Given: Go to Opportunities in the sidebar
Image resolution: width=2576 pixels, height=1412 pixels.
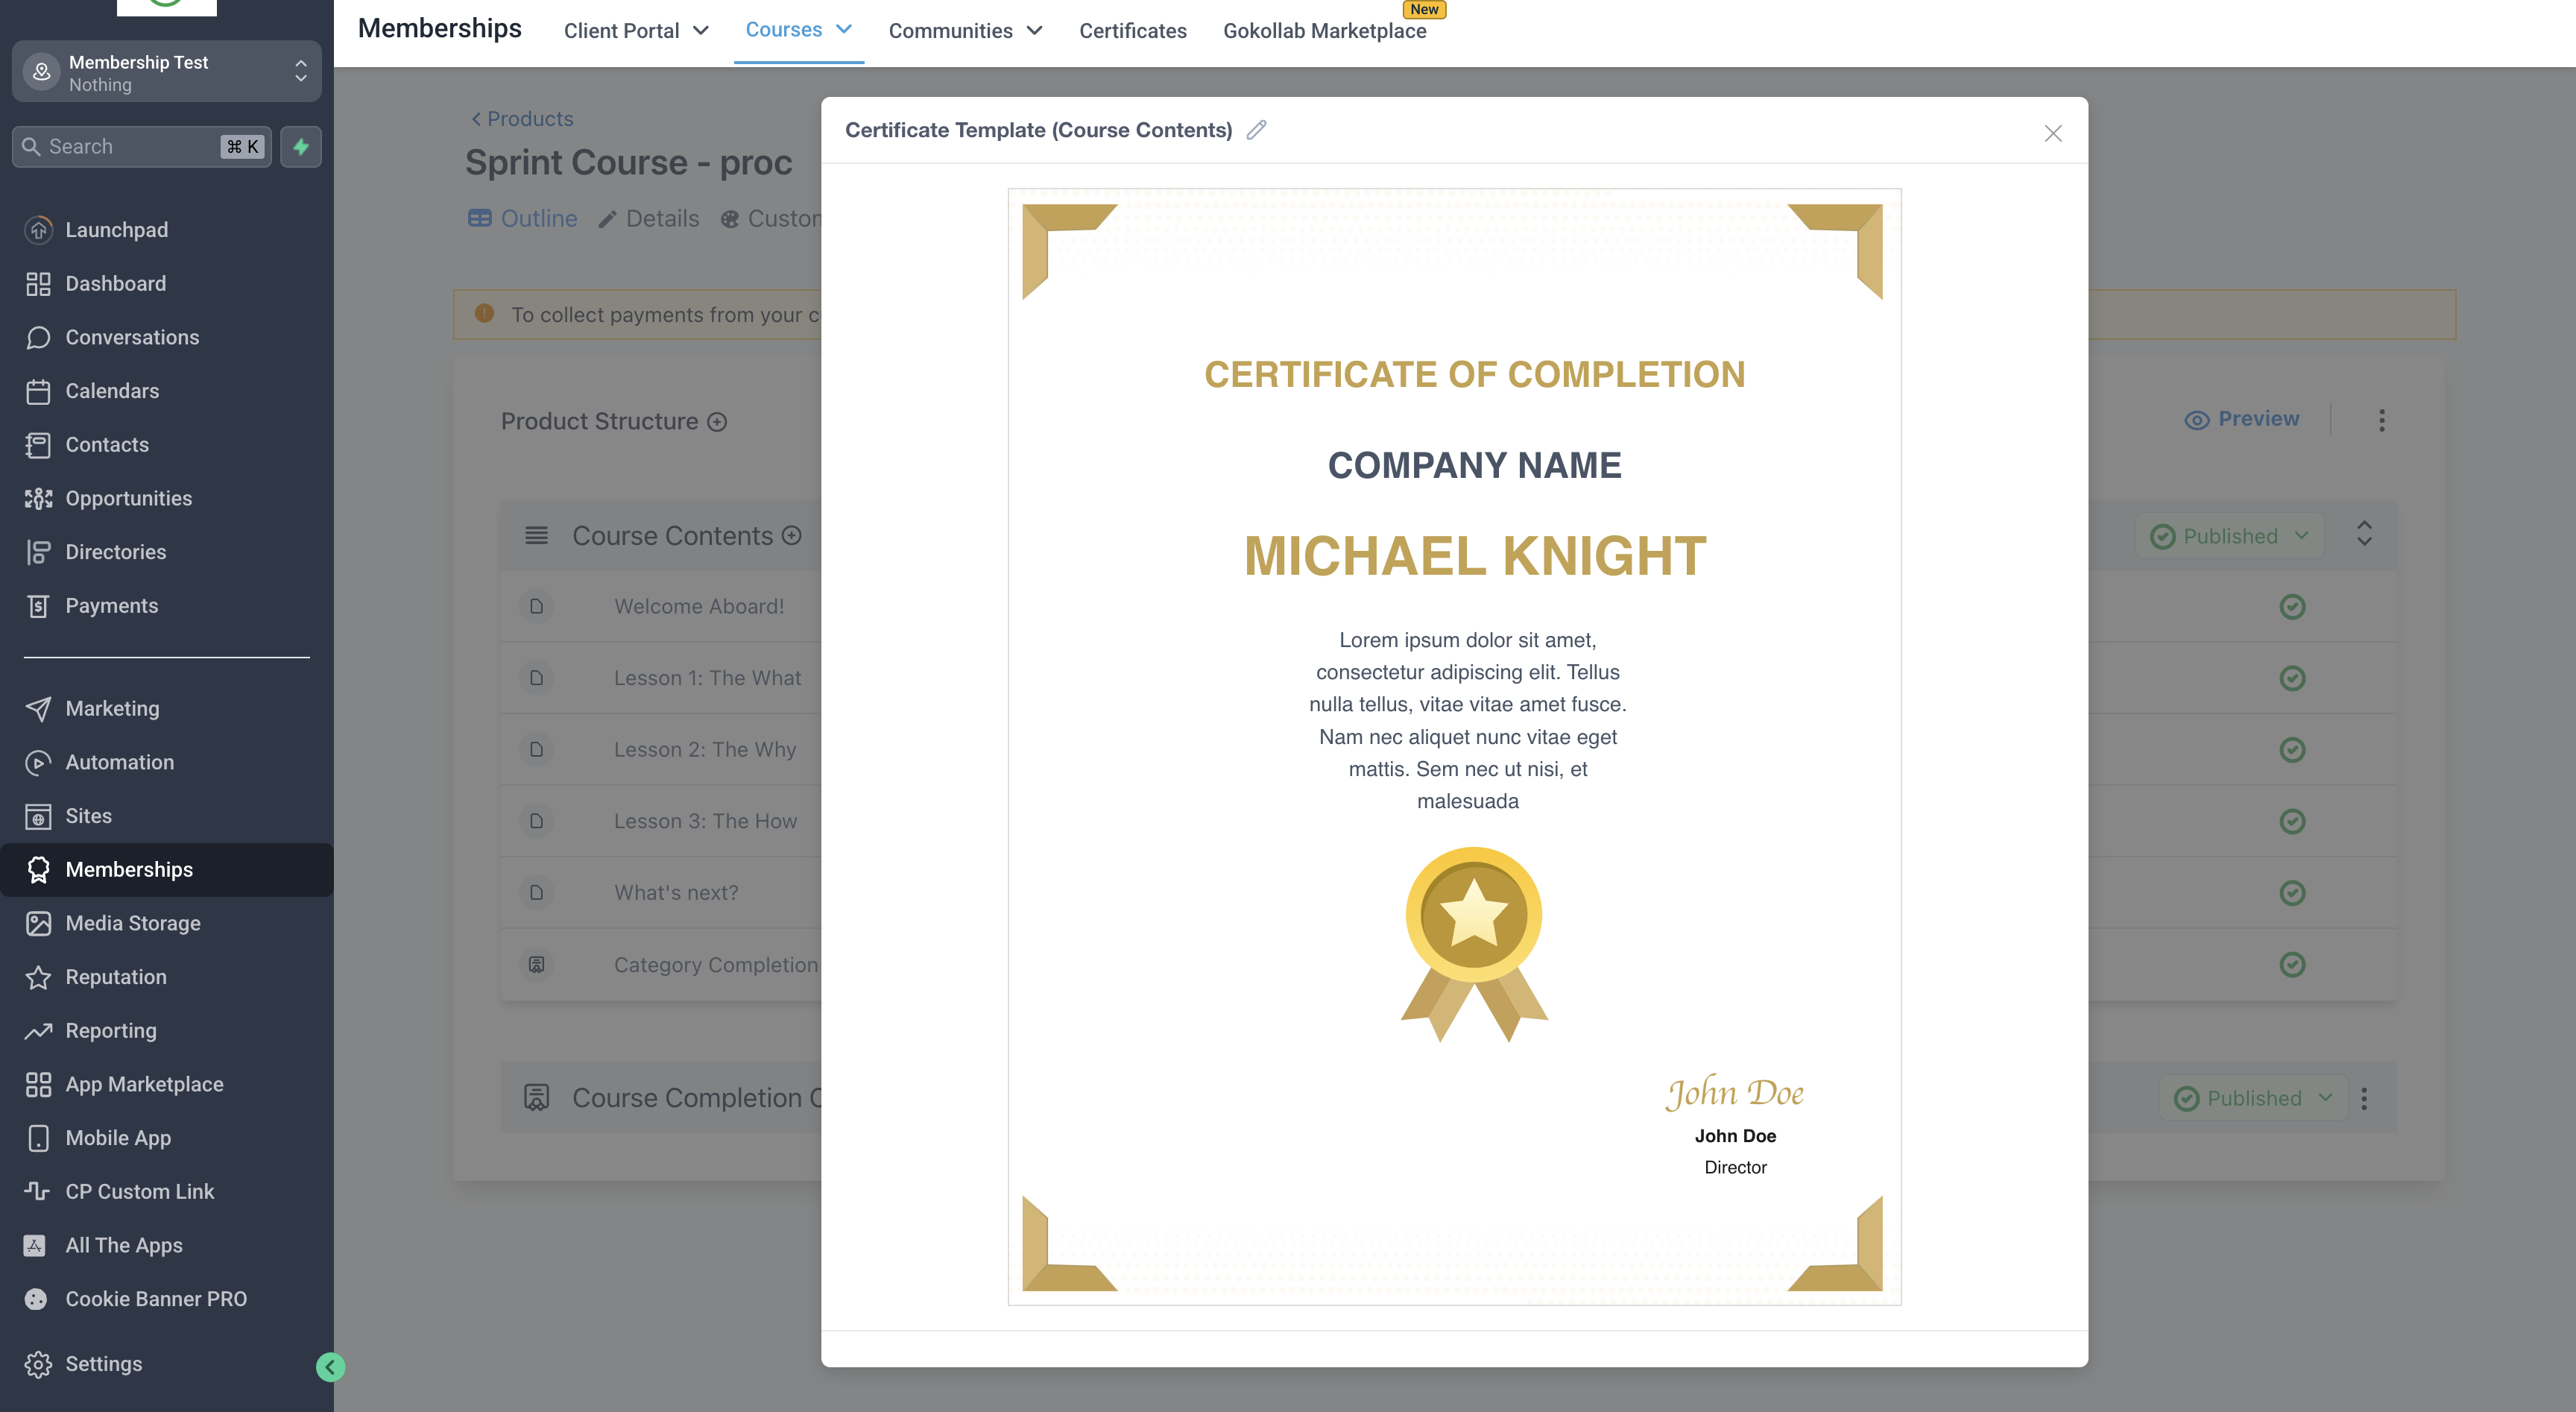Looking at the screenshot, I should point(128,498).
